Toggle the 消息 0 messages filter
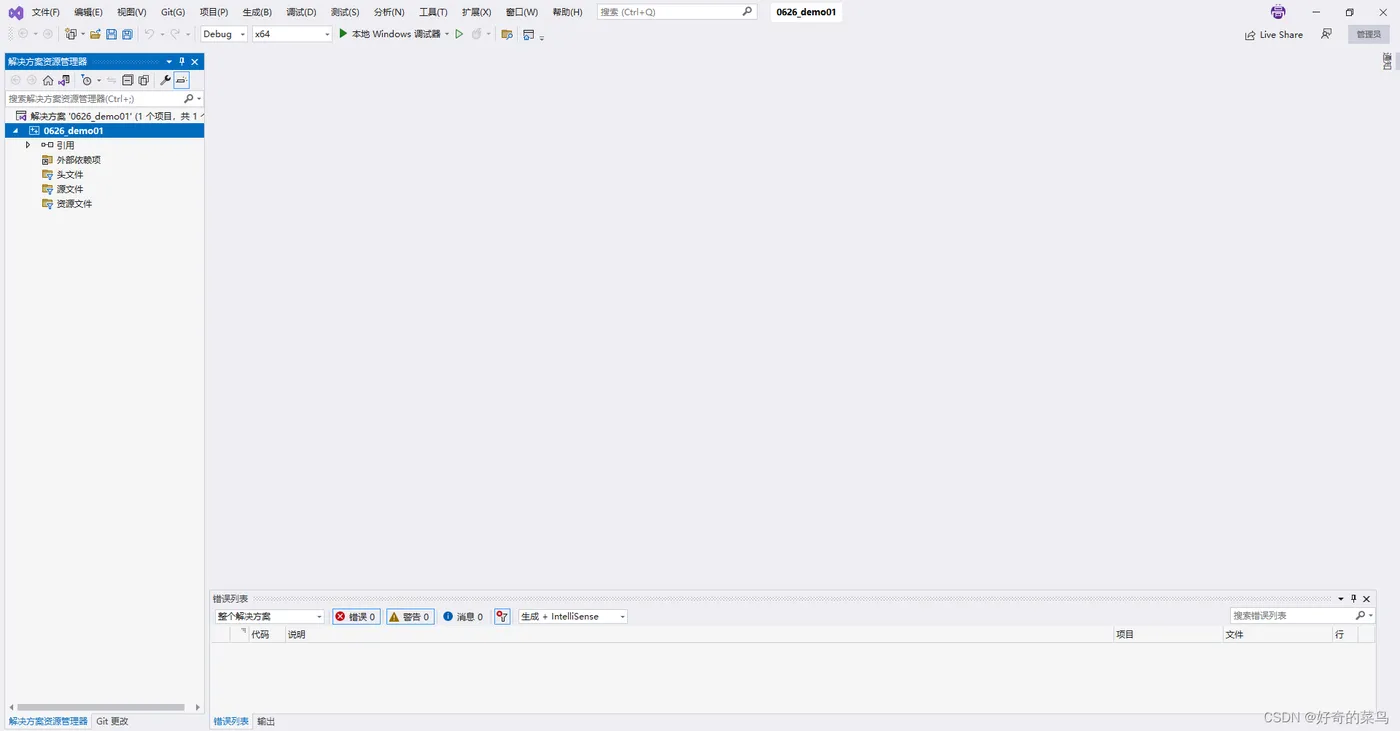Screen dimensions: 1400x731 click(463, 617)
